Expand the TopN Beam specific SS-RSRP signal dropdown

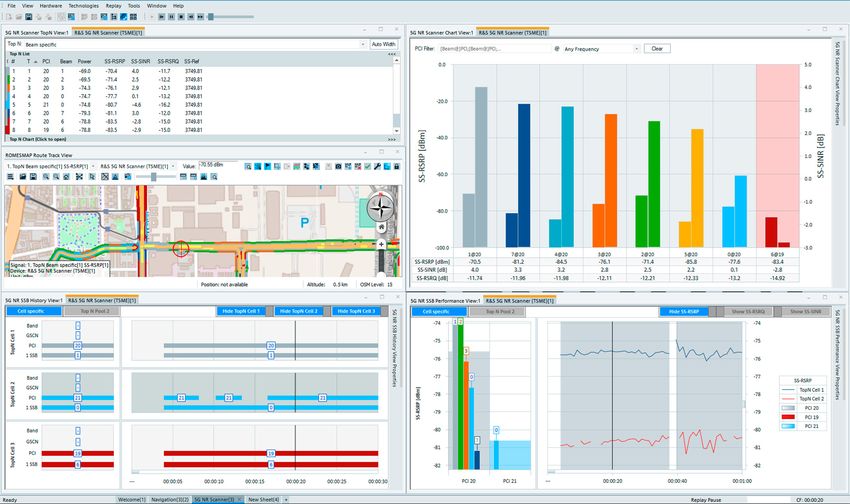click(92, 164)
